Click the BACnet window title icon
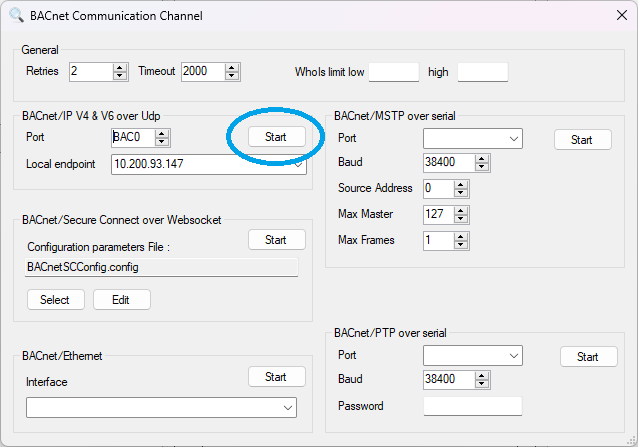This screenshot has width=638, height=447. (x=17, y=15)
